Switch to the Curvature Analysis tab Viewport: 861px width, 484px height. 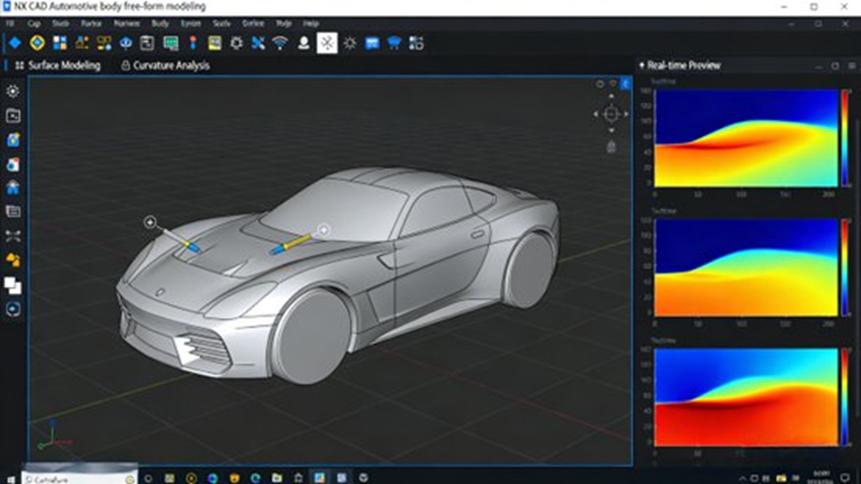pyautogui.click(x=165, y=66)
